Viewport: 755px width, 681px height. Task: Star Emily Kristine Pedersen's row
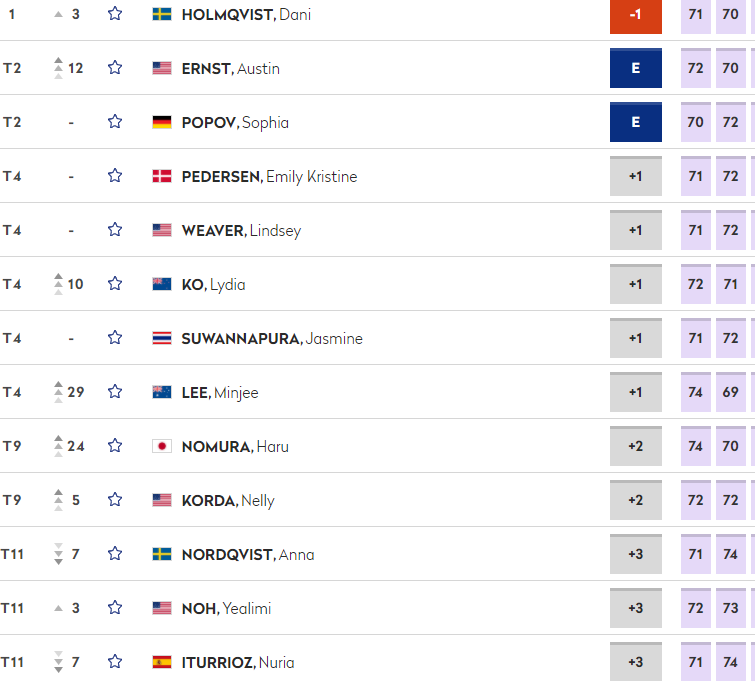[115, 175]
